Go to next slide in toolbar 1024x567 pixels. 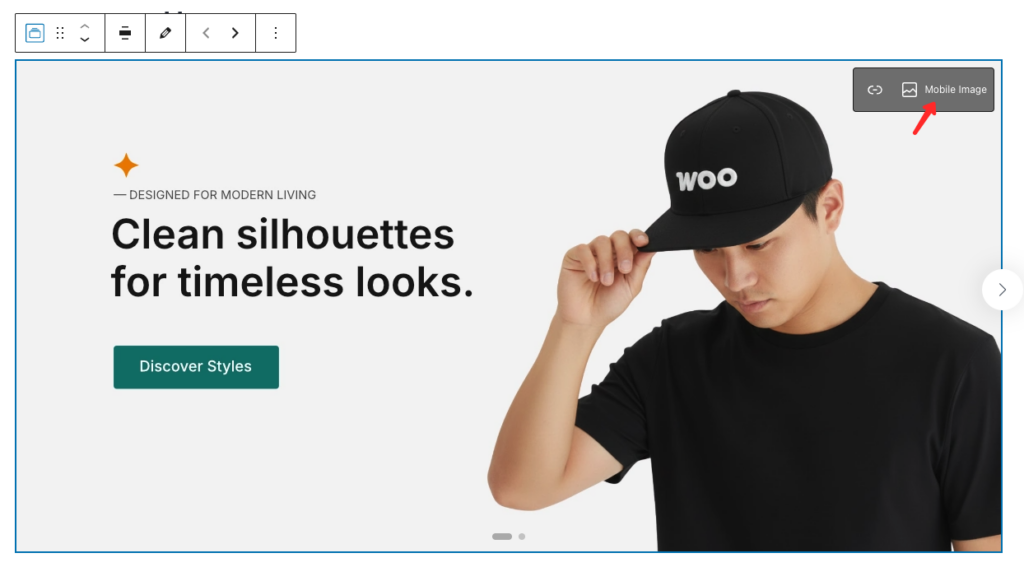click(235, 33)
